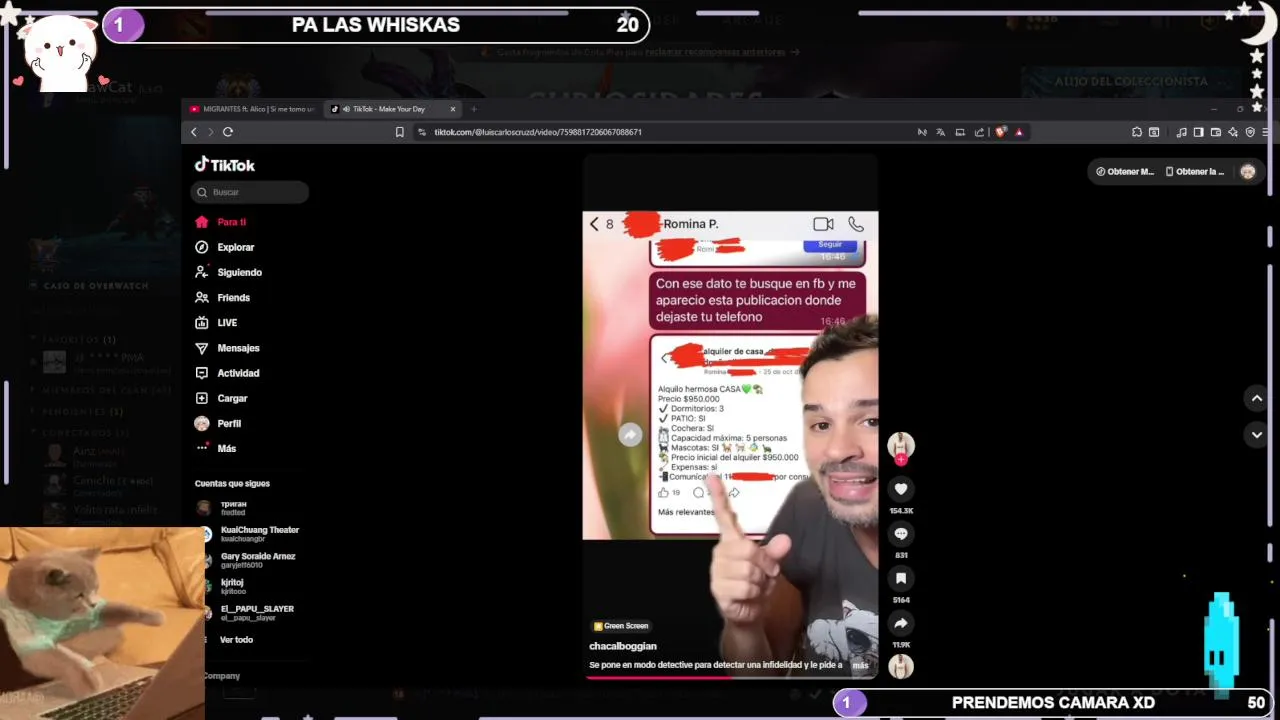
Task: Open the spinning sound disc thumbnail
Action: click(x=901, y=666)
